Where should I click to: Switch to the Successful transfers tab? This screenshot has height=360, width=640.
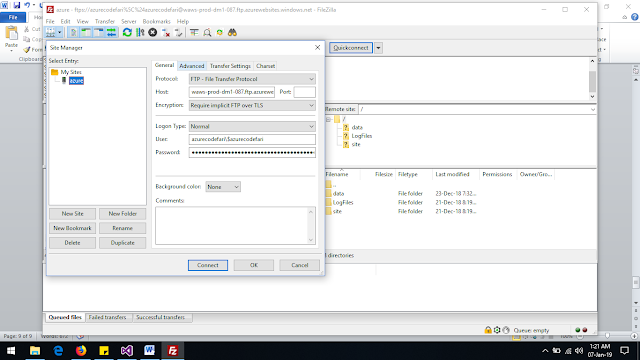point(160,317)
